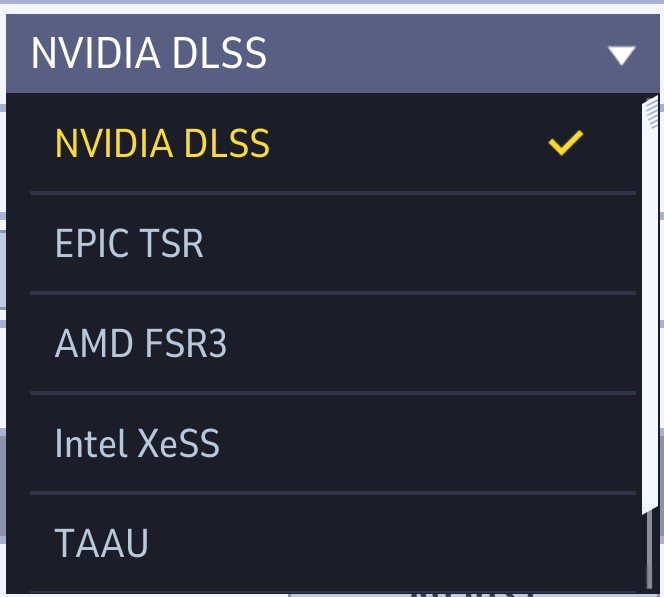Switch upscaling method to EPIC TSR
The width and height of the screenshot is (664, 597).
click(129, 244)
